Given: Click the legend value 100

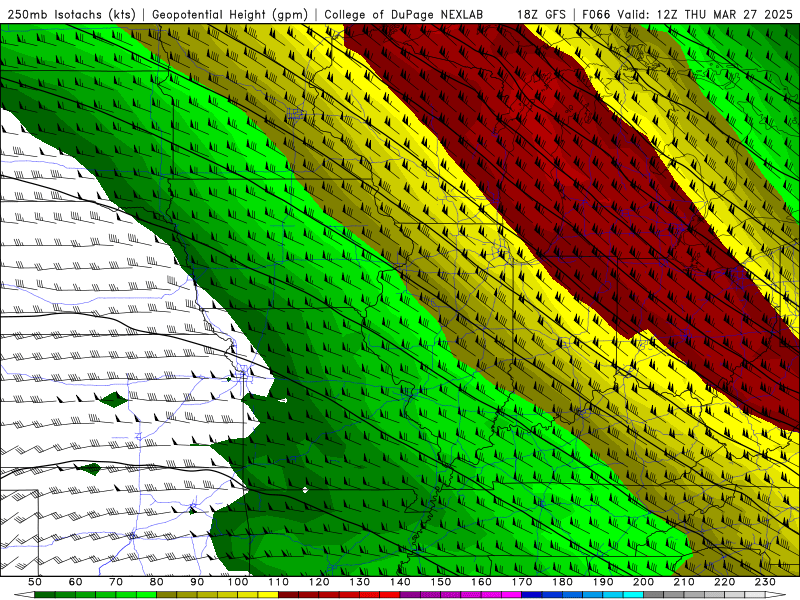Looking at the screenshot, I should pyautogui.click(x=238, y=582).
